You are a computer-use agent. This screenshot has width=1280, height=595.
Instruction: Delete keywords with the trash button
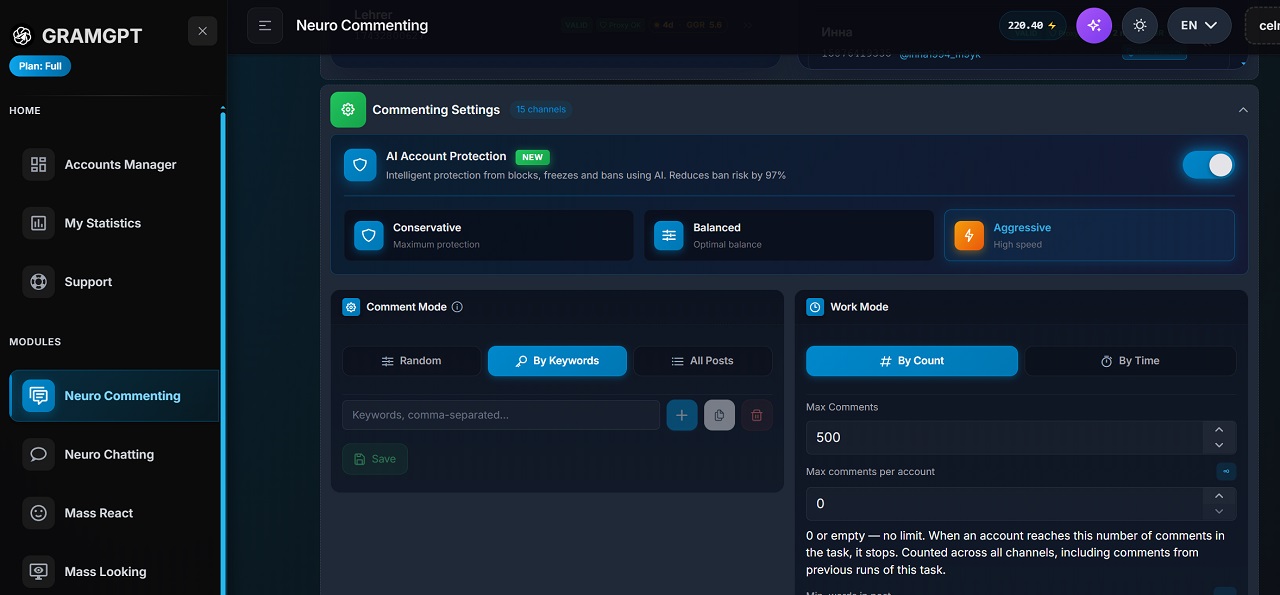click(757, 415)
